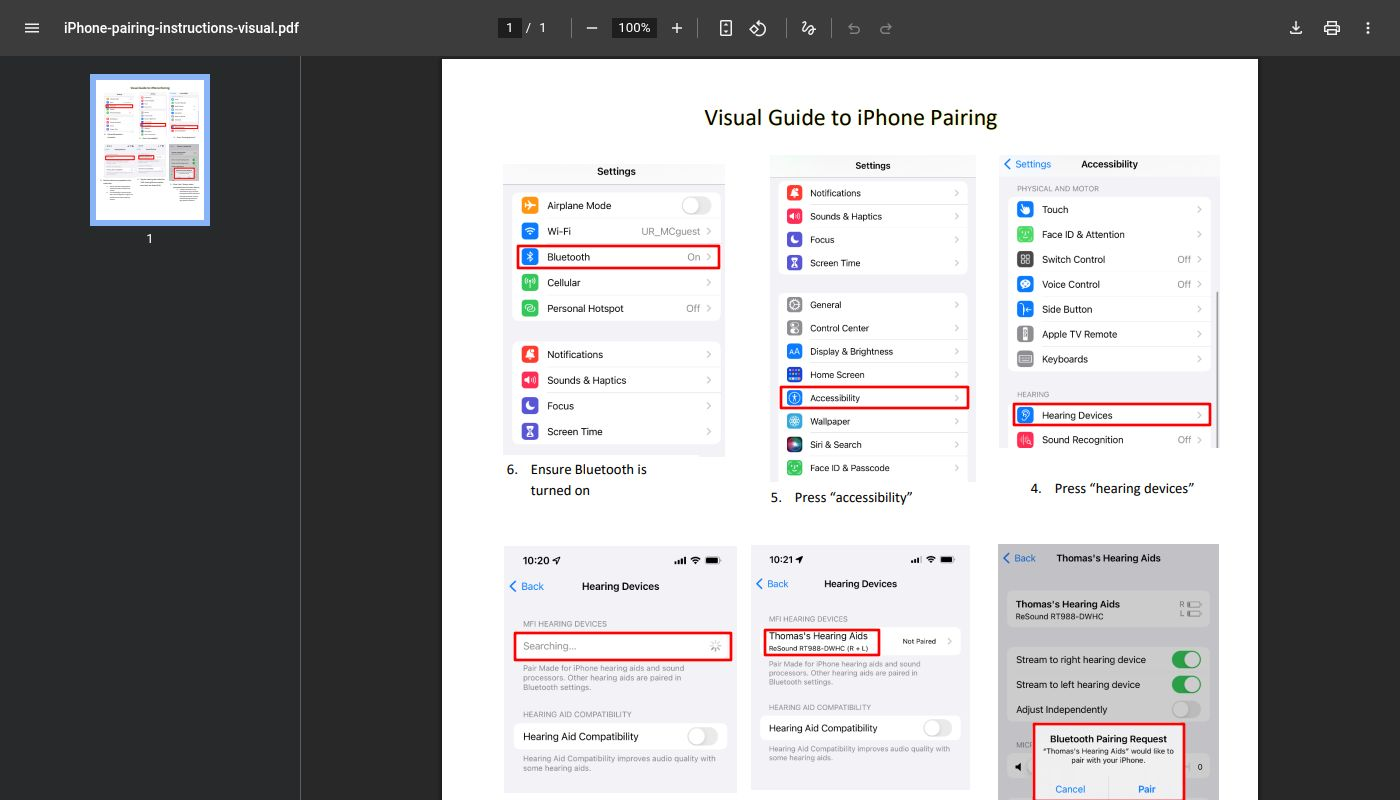Select the draw annotation tool
Viewport: 1400px width, 800px height.
[808, 28]
